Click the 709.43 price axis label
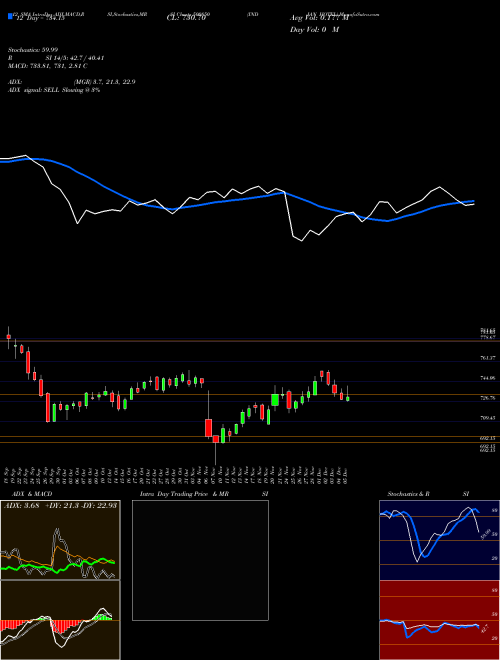The height and width of the screenshot is (660, 500). pyautogui.click(x=487, y=418)
